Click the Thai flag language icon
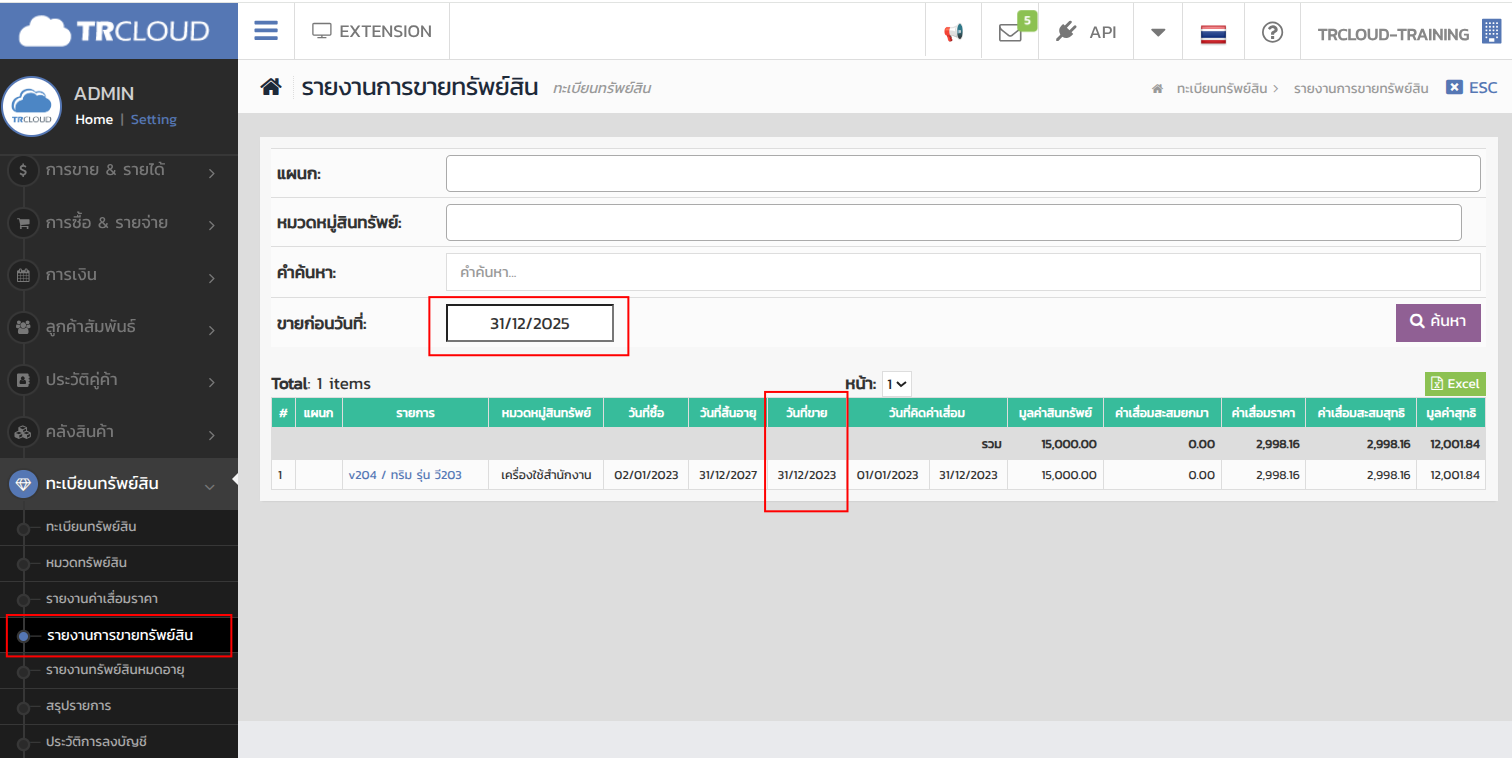The width and height of the screenshot is (1512, 758). tap(1213, 33)
